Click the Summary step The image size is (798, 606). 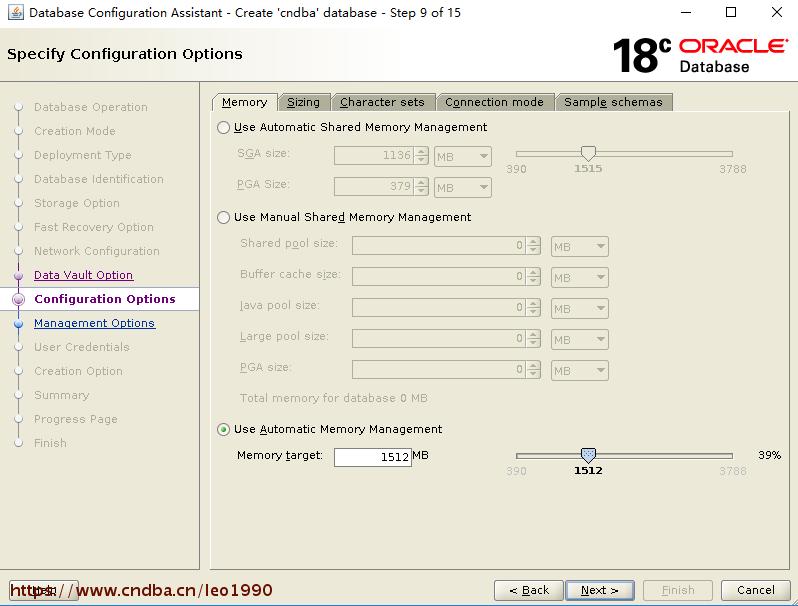[x=62, y=395]
